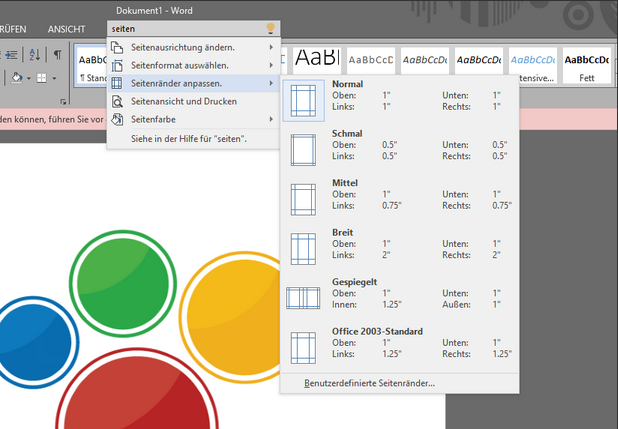
Task: Open the ANSICHT ribbon tab
Action: [x=66, y=29]
